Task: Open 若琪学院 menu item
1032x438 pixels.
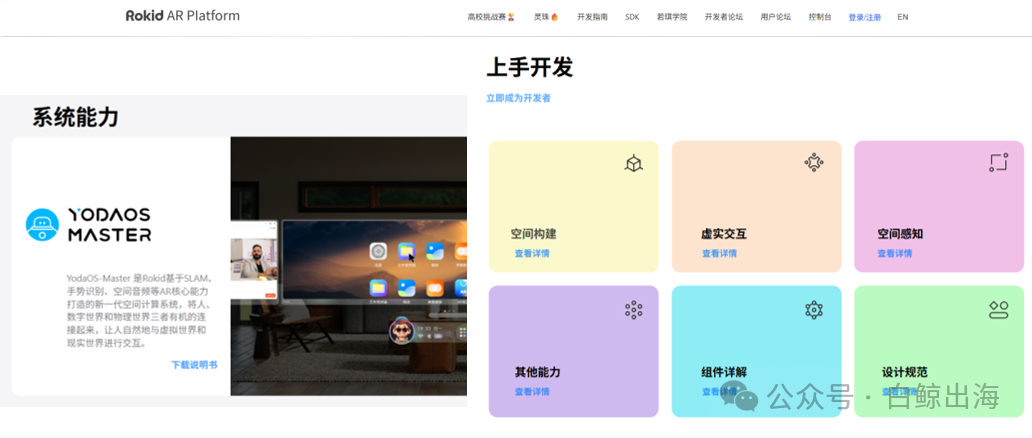Action: click(672, 17)
